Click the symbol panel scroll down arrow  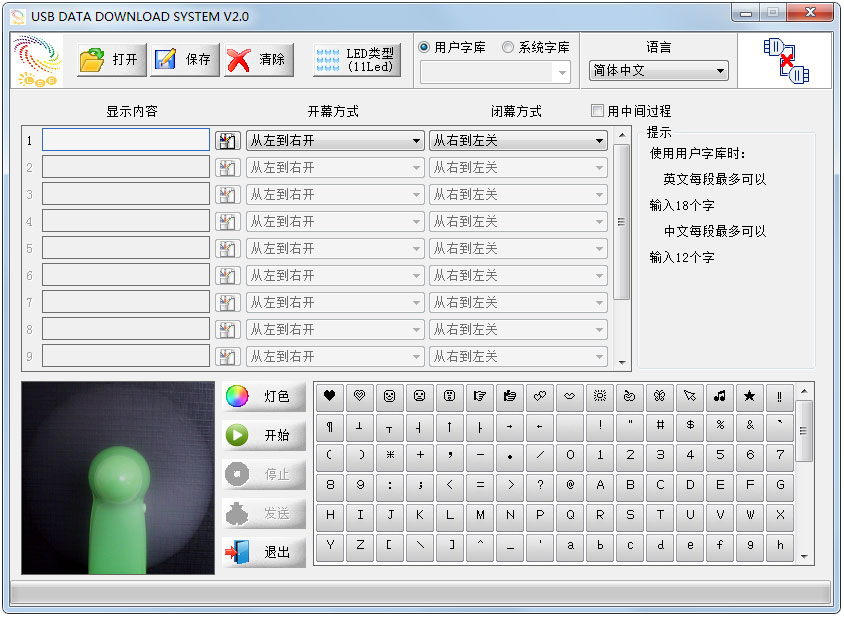click(804, 557)
